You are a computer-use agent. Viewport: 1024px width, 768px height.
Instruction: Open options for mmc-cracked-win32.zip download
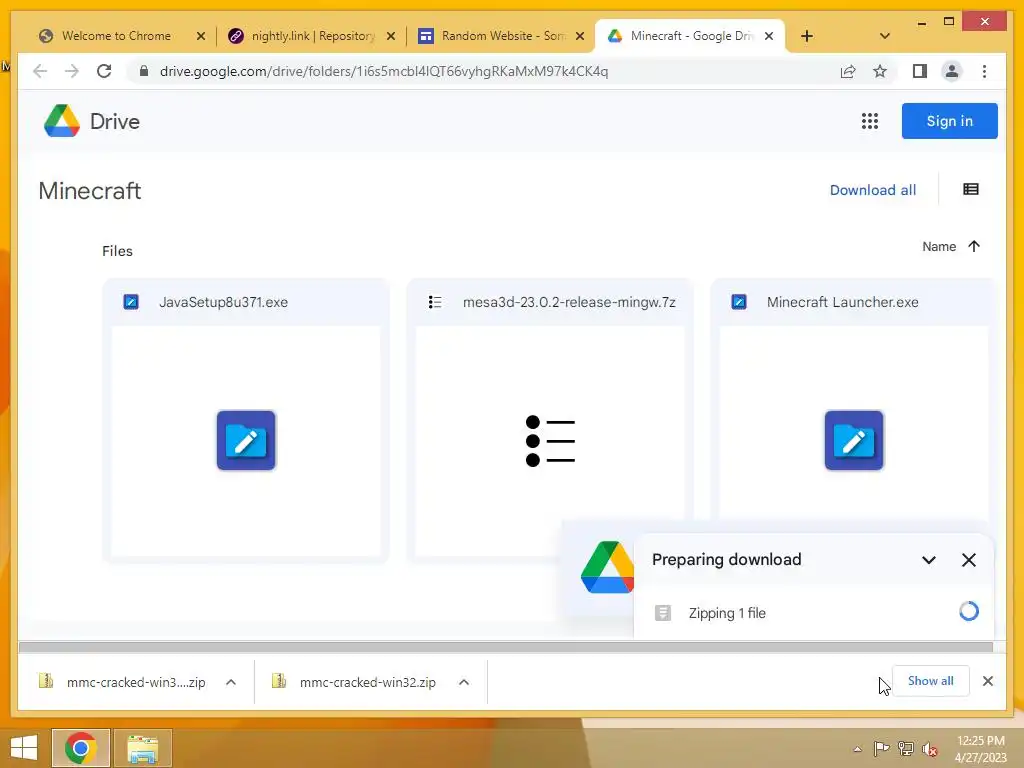point(464,682)
